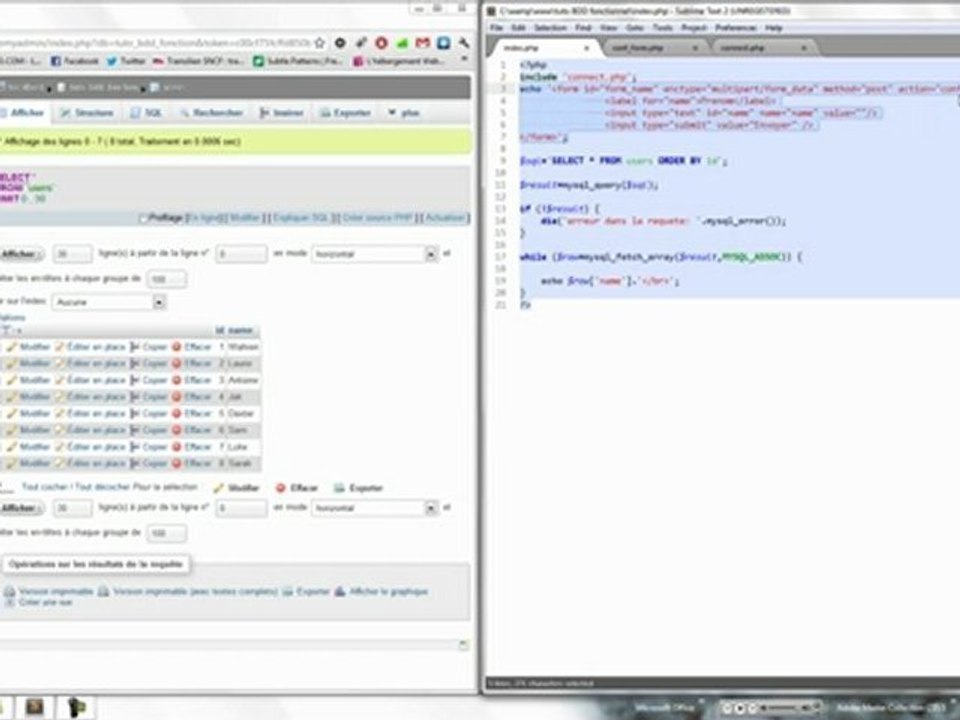The height and width of the screenshot is (720, 960).
Task: Click the red circular extension icon
Action: tap(381, 43)
